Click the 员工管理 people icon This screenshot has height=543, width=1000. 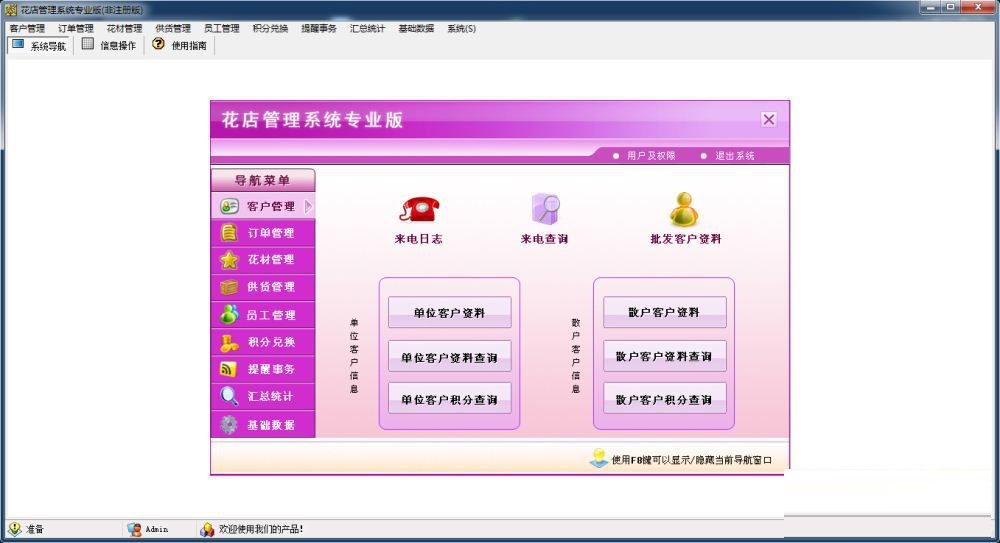pos(229,314)
